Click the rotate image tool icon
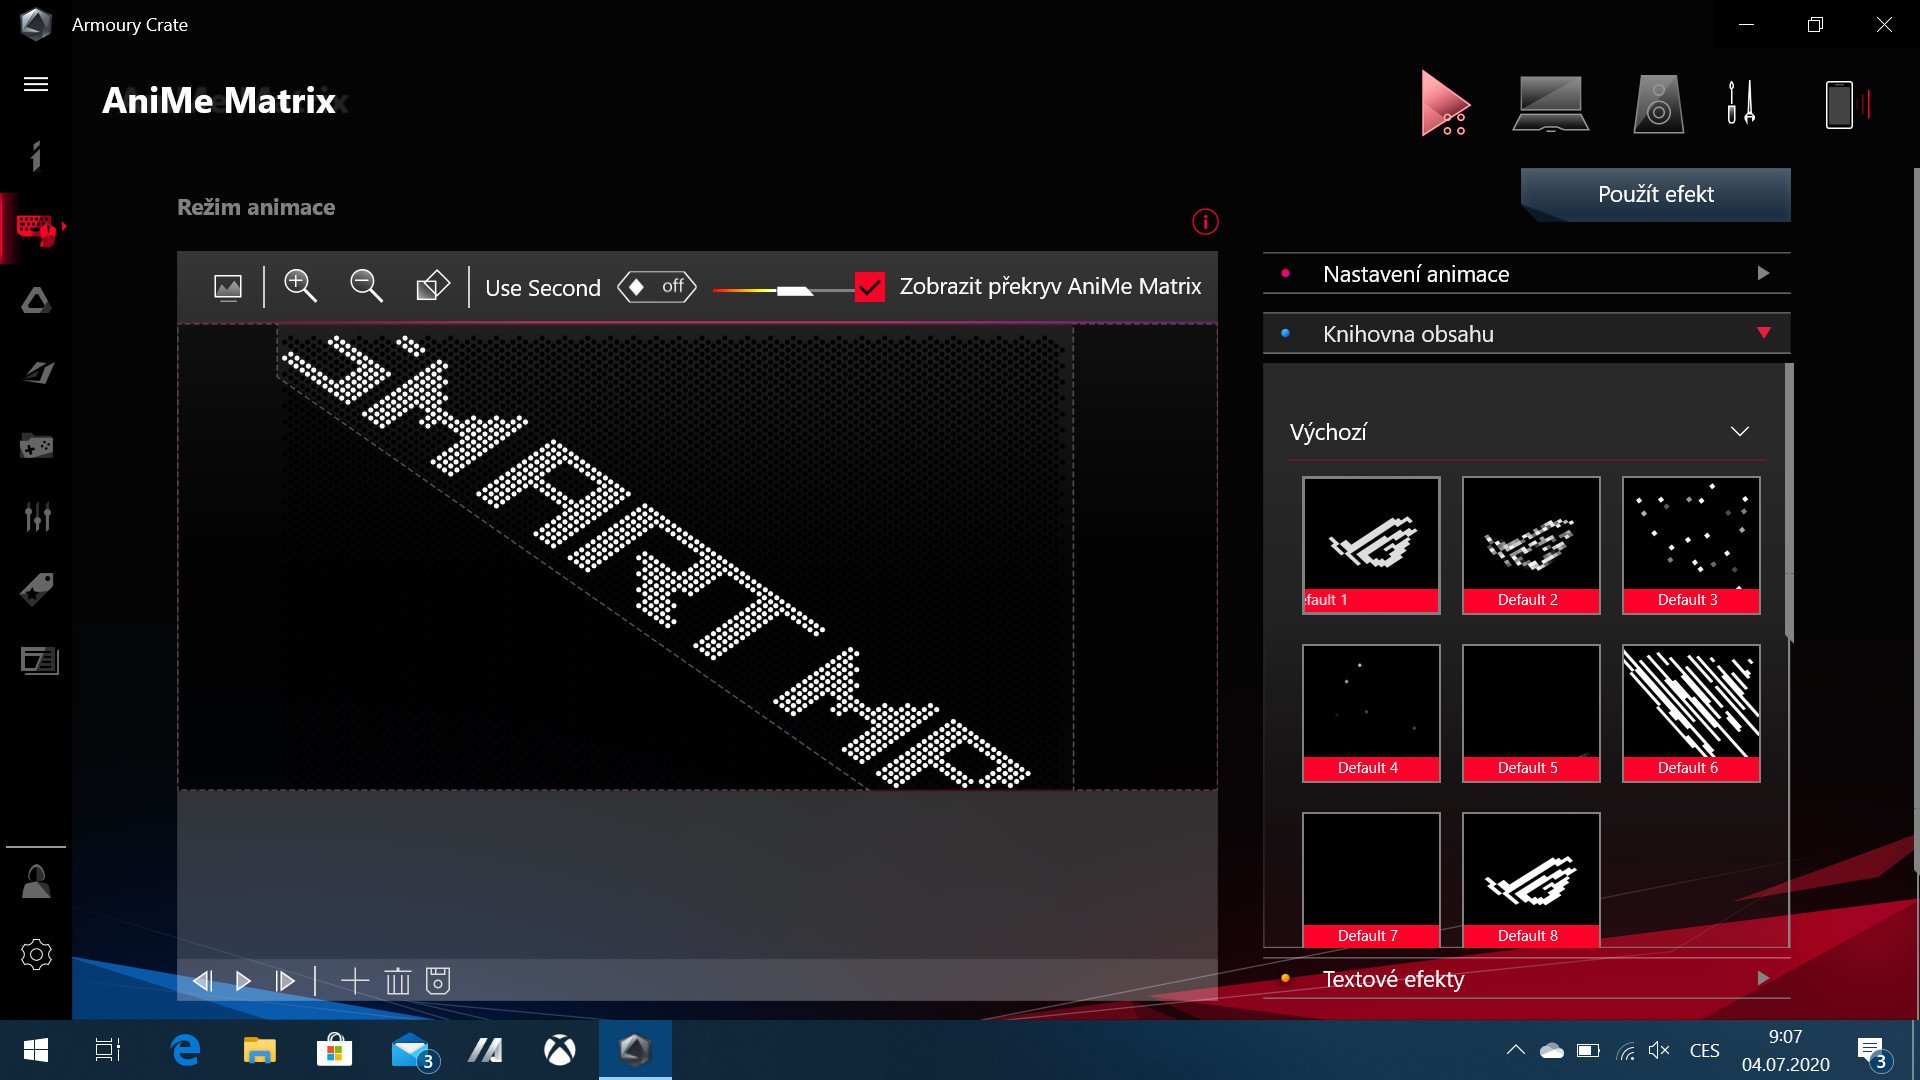The height and width of the screenshot is (1080, 1920). pos(432,286)
